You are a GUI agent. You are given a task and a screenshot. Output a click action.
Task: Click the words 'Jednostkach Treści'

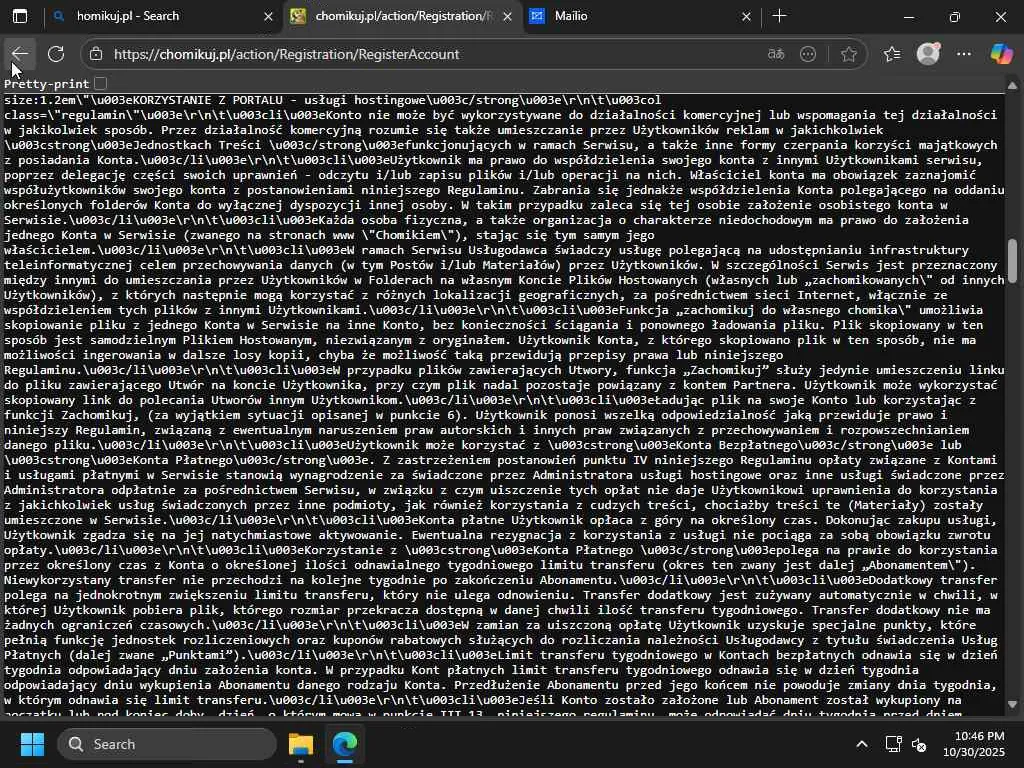coord(198,145)
